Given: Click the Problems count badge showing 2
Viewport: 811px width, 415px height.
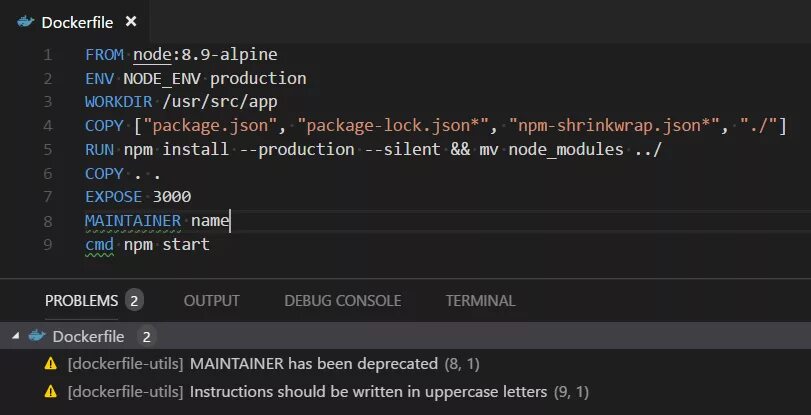Looking at the screenshot, I should (x=135, y=300).
